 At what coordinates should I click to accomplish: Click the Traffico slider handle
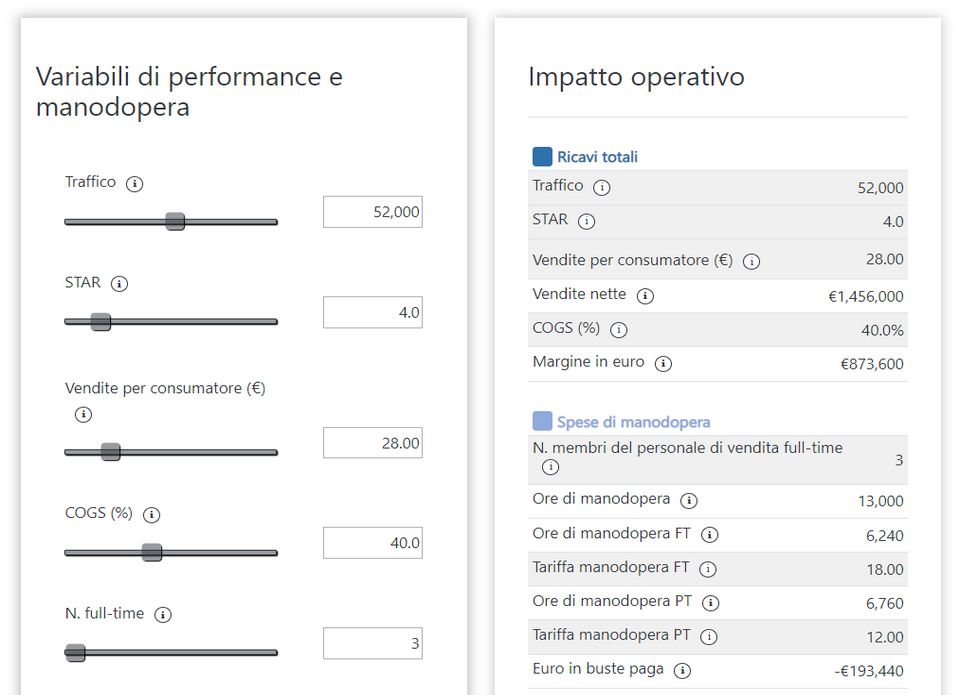click(175, 221)
